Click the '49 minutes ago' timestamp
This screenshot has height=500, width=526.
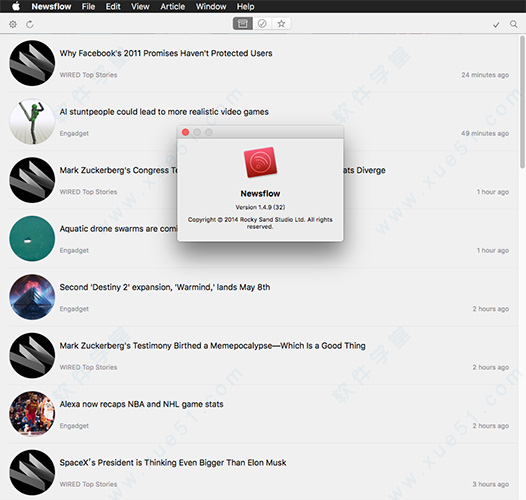[485, 134]
